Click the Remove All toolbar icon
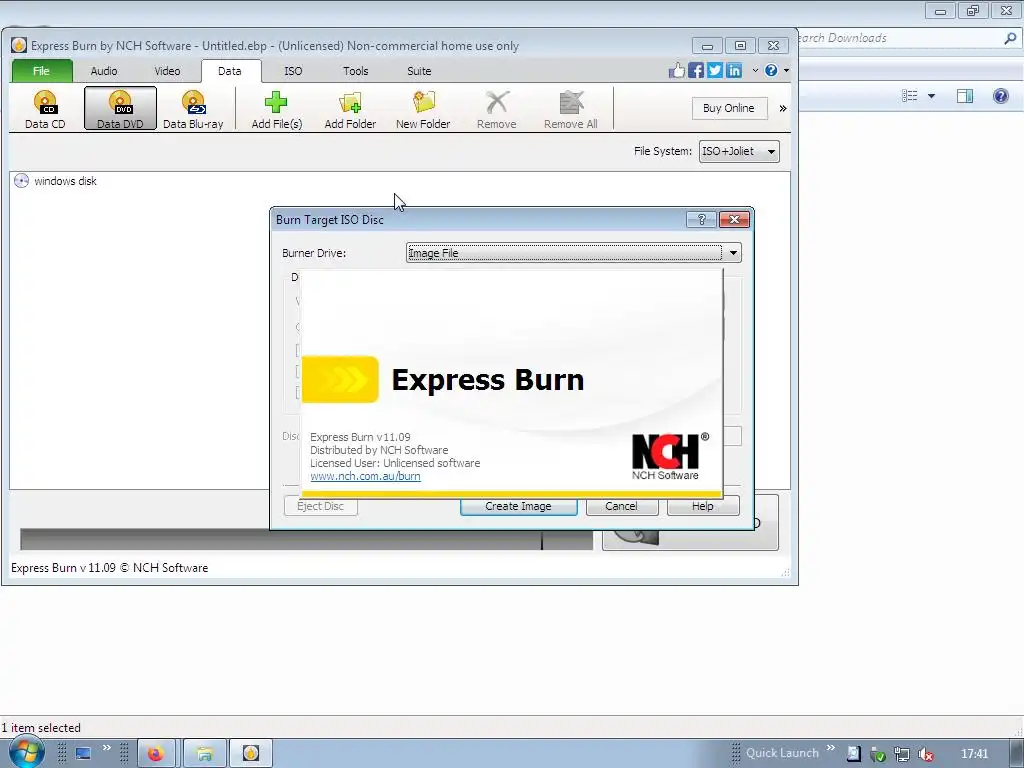1024x768 pixels. 570,108
